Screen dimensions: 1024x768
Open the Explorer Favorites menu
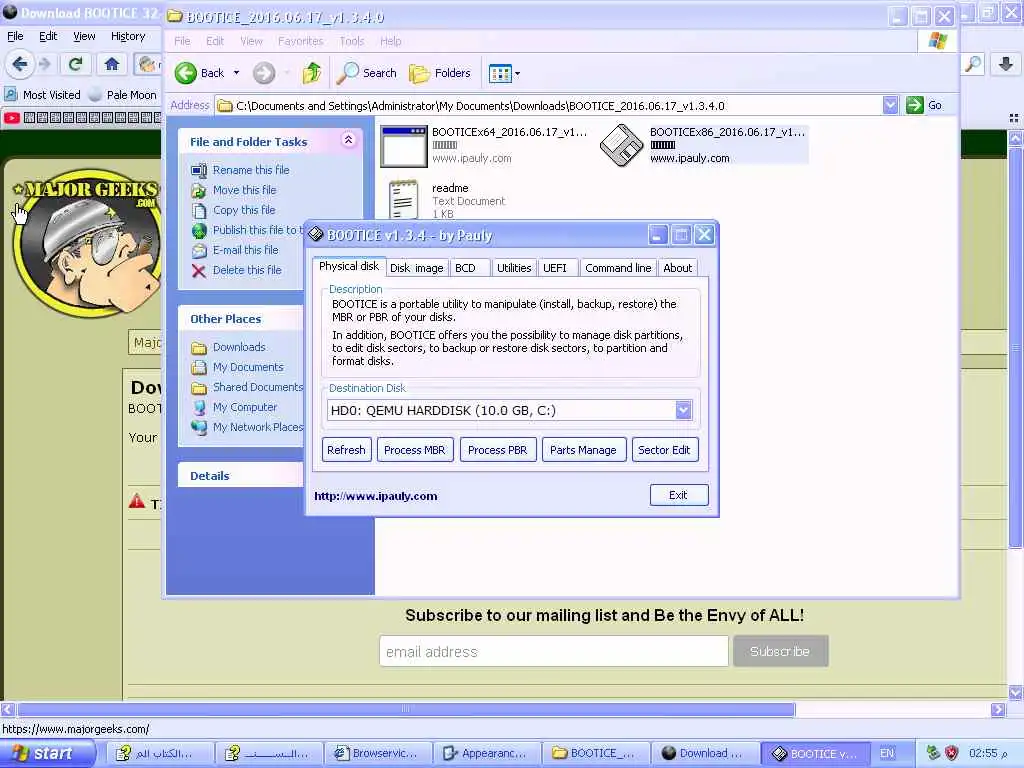point(300,41)
